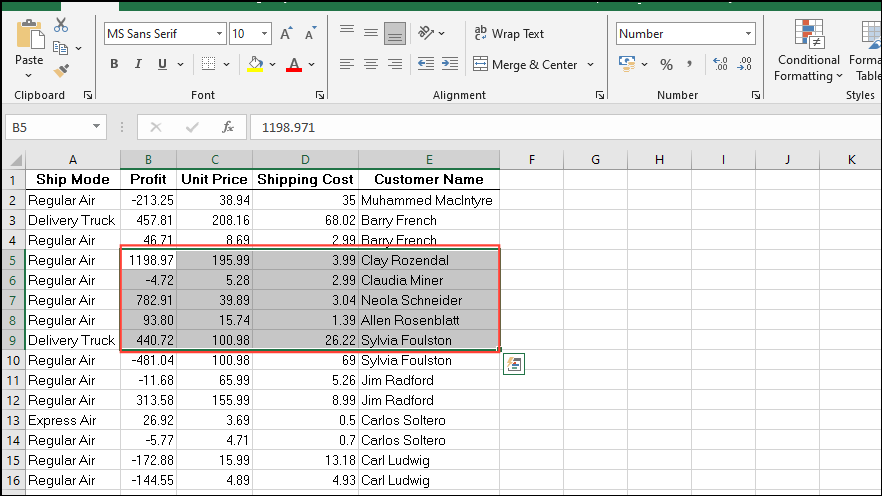This screenshot has width=882, height=496.
Task: Click Merge & Center button
Action: click(525, 65)
